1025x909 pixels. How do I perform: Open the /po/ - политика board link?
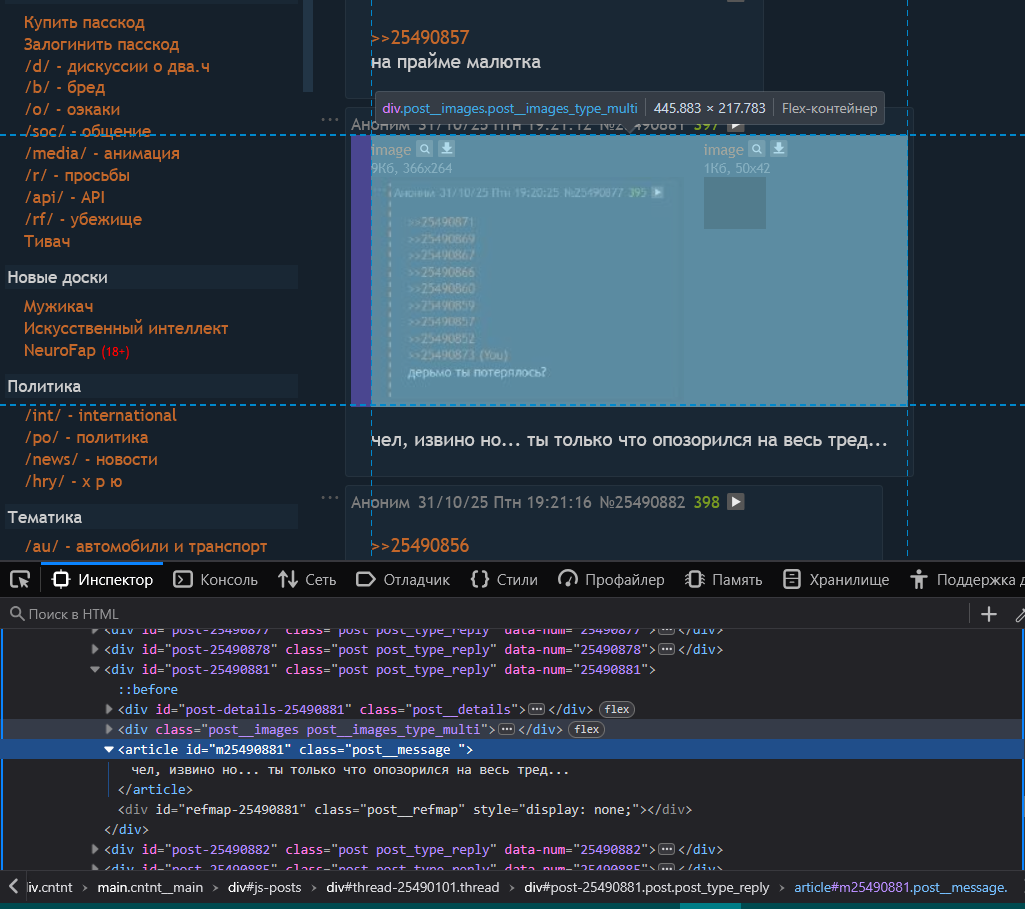(x=86, y=437)
